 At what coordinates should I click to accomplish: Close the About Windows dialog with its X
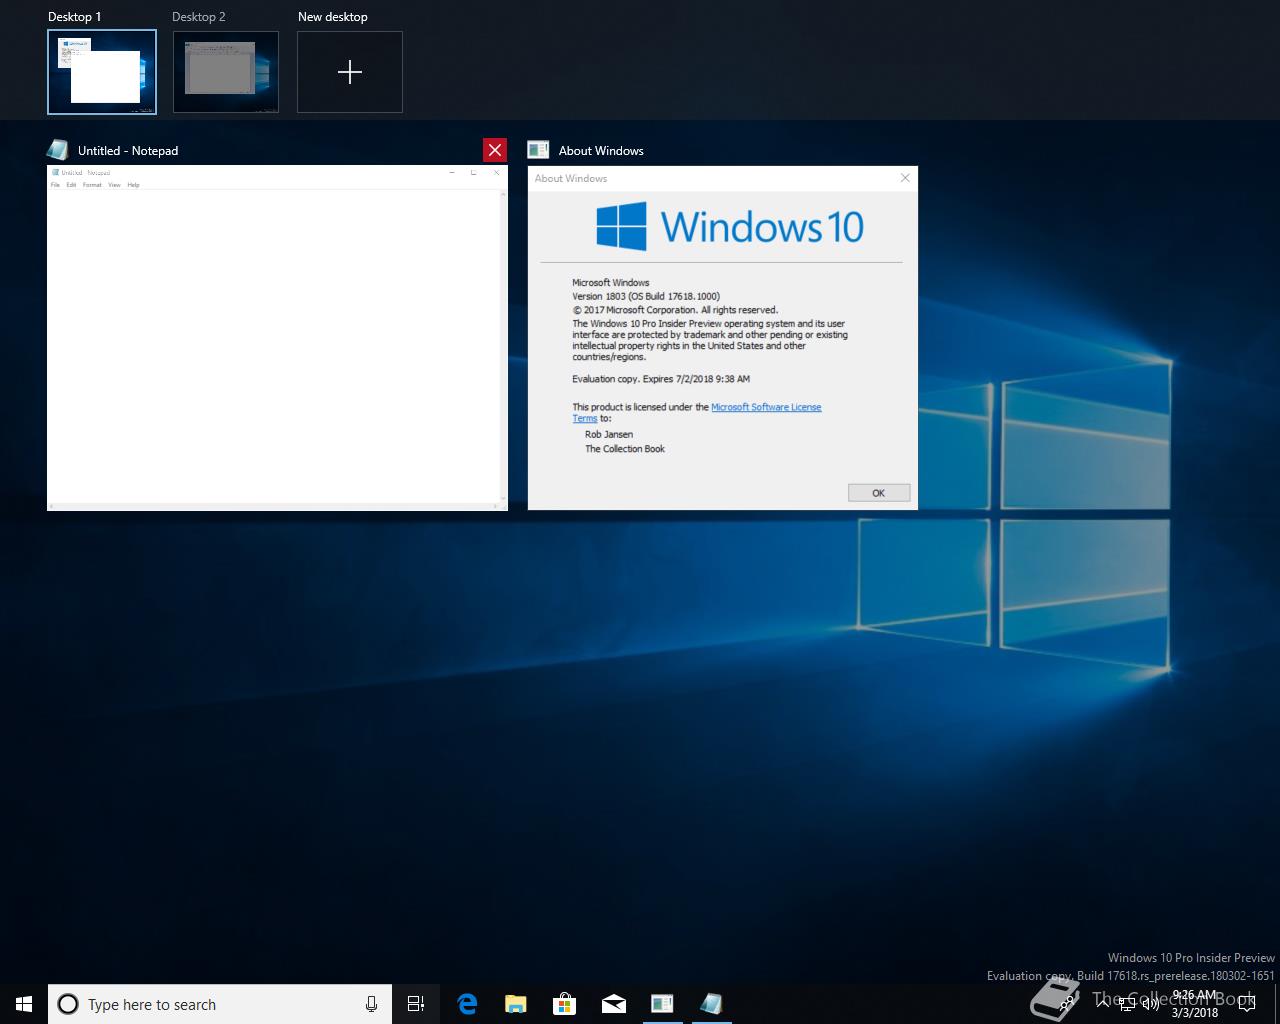(x=905, y=178)
